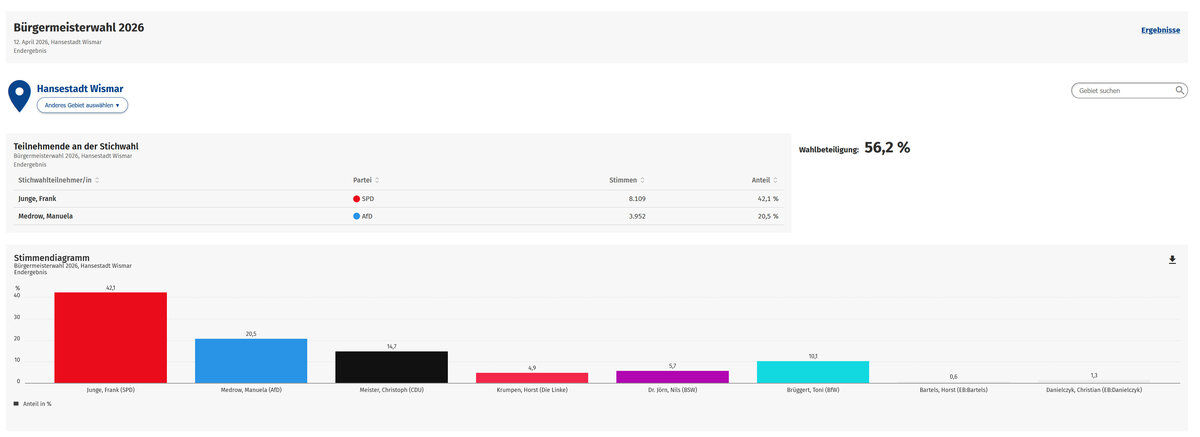The height and width of the screenshot is (437, 1200).
Task: Click the black Meister, Christoph (CDU) bar
Action: [x=391, y=367]
